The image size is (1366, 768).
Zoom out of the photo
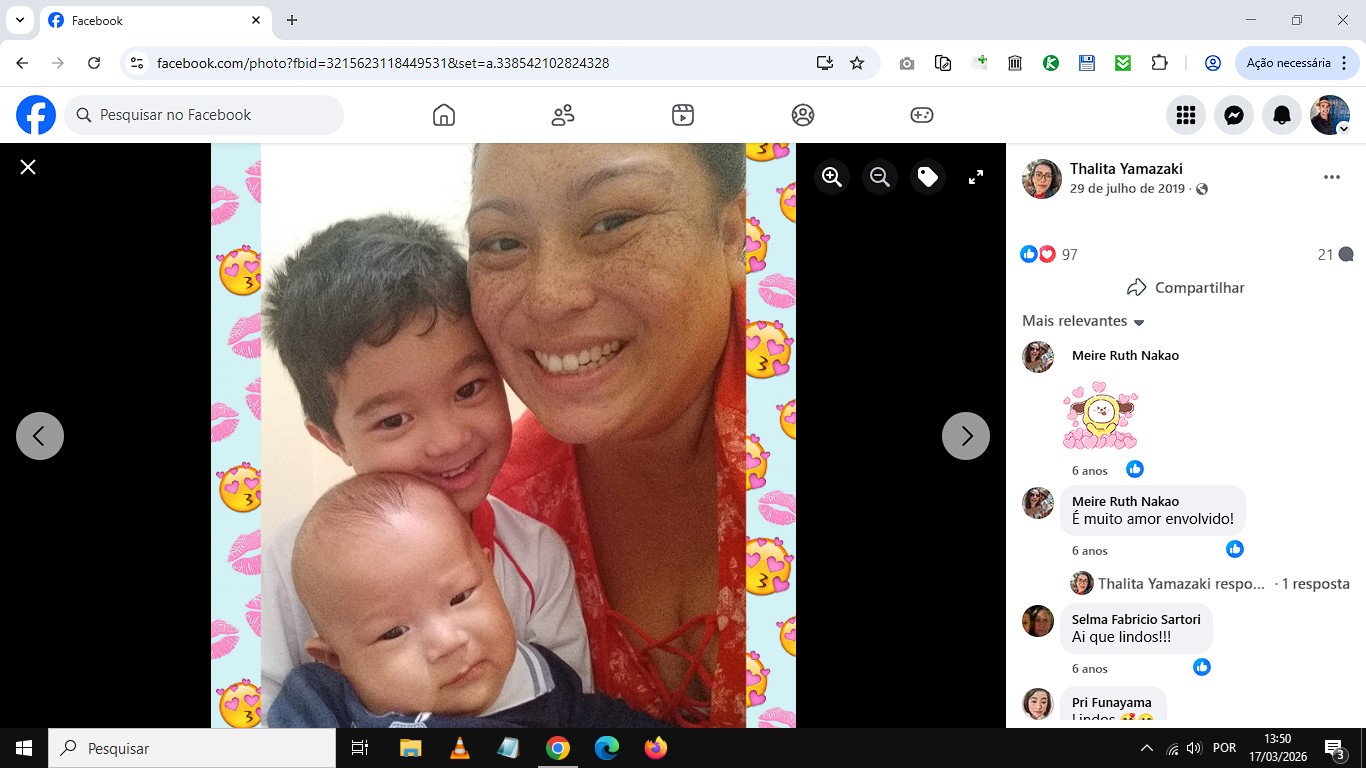880,177
